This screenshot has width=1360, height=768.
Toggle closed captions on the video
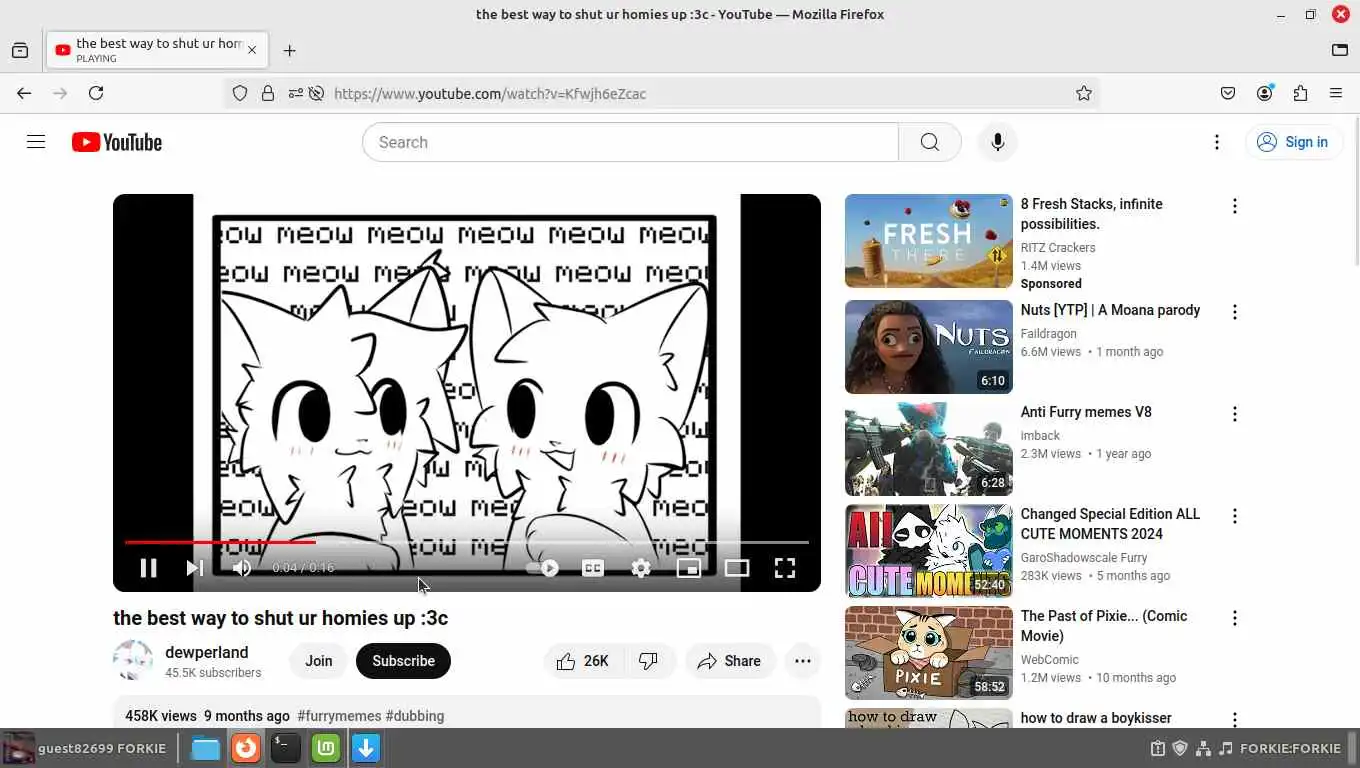pyautogui.click(x=593, y=568)
